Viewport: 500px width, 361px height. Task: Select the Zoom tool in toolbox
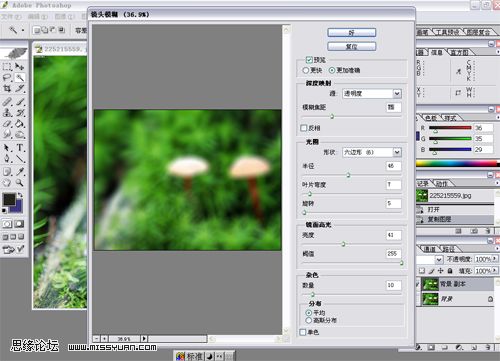20,183
